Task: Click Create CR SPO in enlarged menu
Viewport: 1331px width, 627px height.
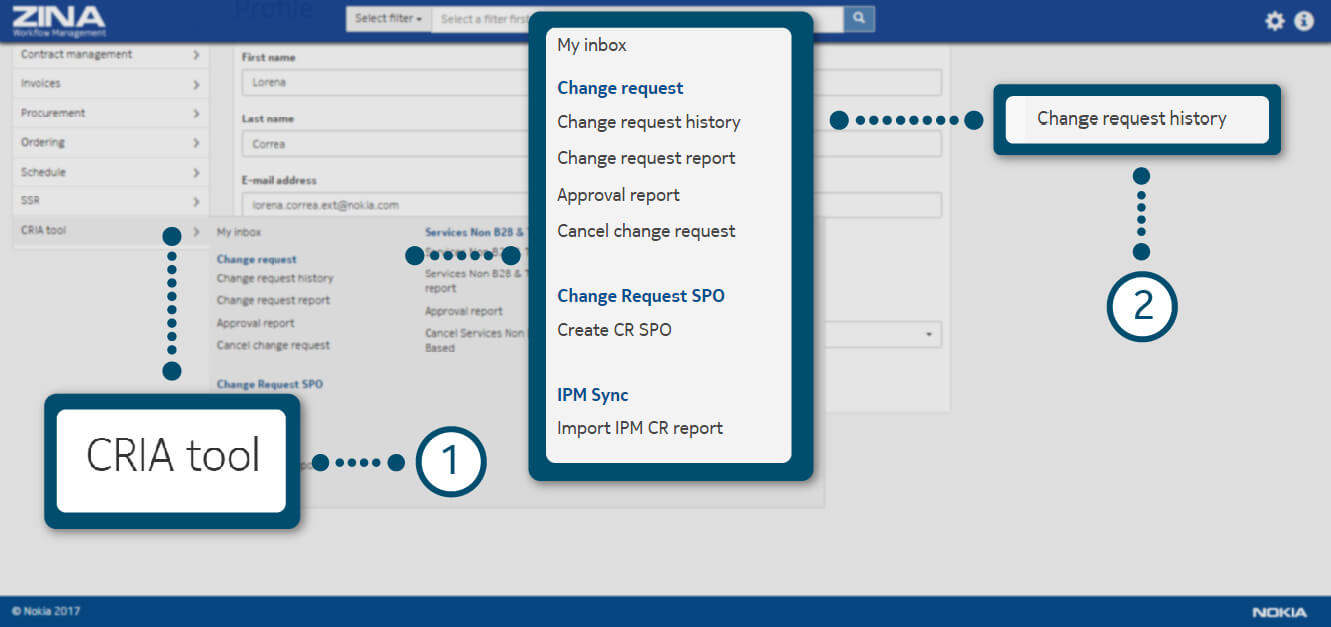Action: pyautogui.click(x=614, y=330)
